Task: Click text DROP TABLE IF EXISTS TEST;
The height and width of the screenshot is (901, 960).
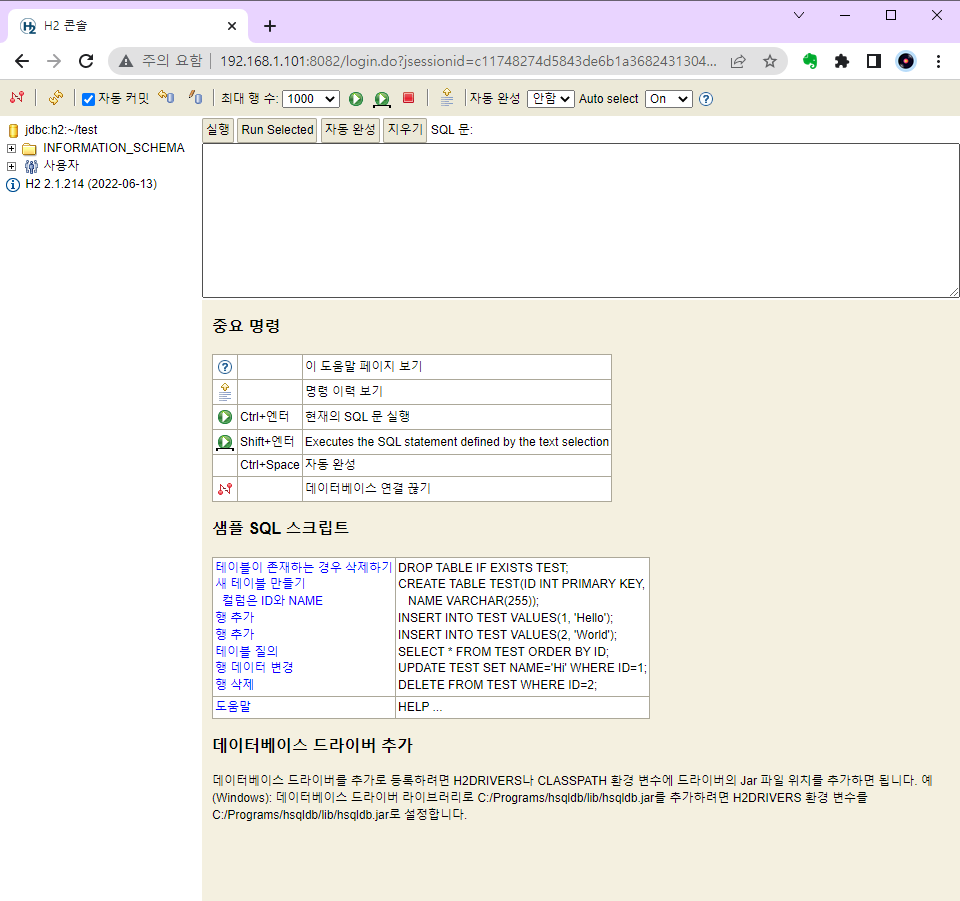Action: pyautogui.click(x=483, y=567)
